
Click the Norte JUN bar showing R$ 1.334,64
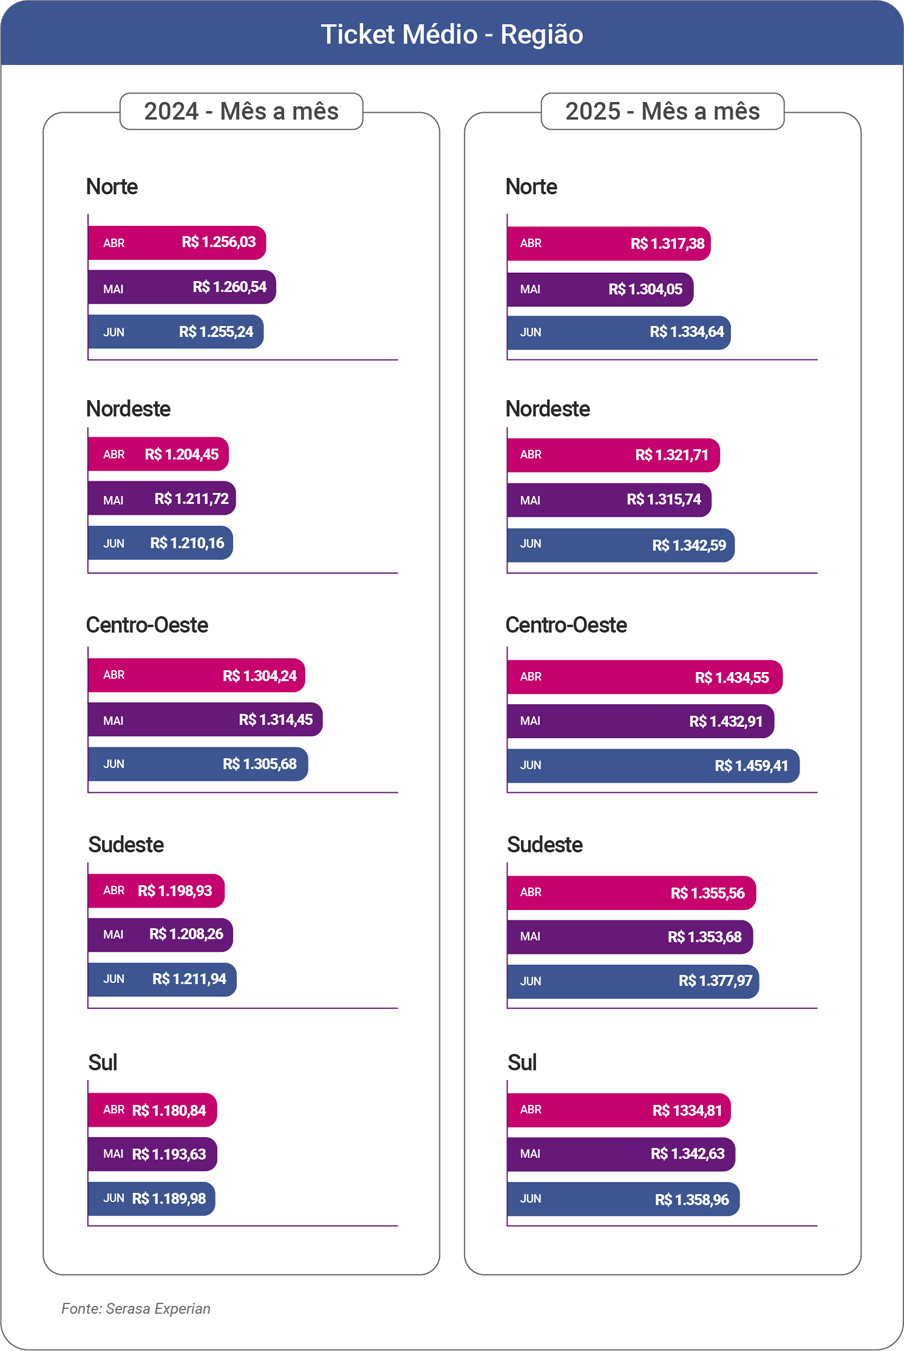pyautogui.click(x=619, y=332)
